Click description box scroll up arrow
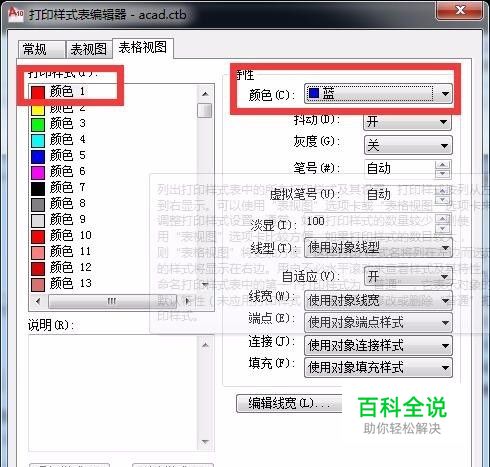 206,344
